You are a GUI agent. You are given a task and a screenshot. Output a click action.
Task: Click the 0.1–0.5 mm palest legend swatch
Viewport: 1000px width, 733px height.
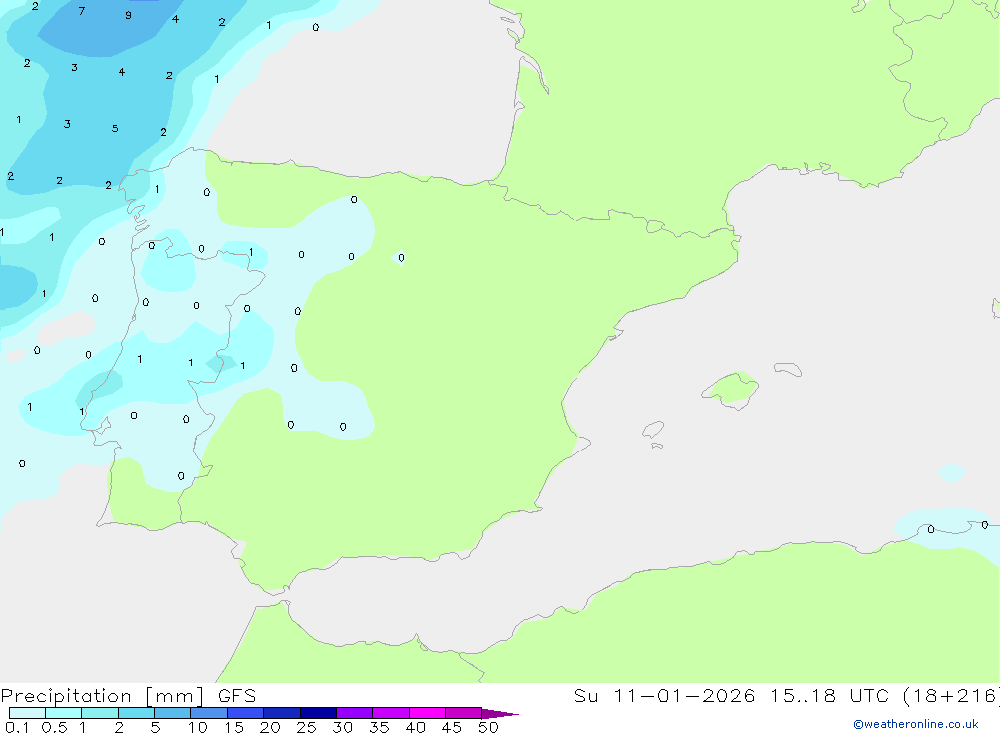coord(27,713)
